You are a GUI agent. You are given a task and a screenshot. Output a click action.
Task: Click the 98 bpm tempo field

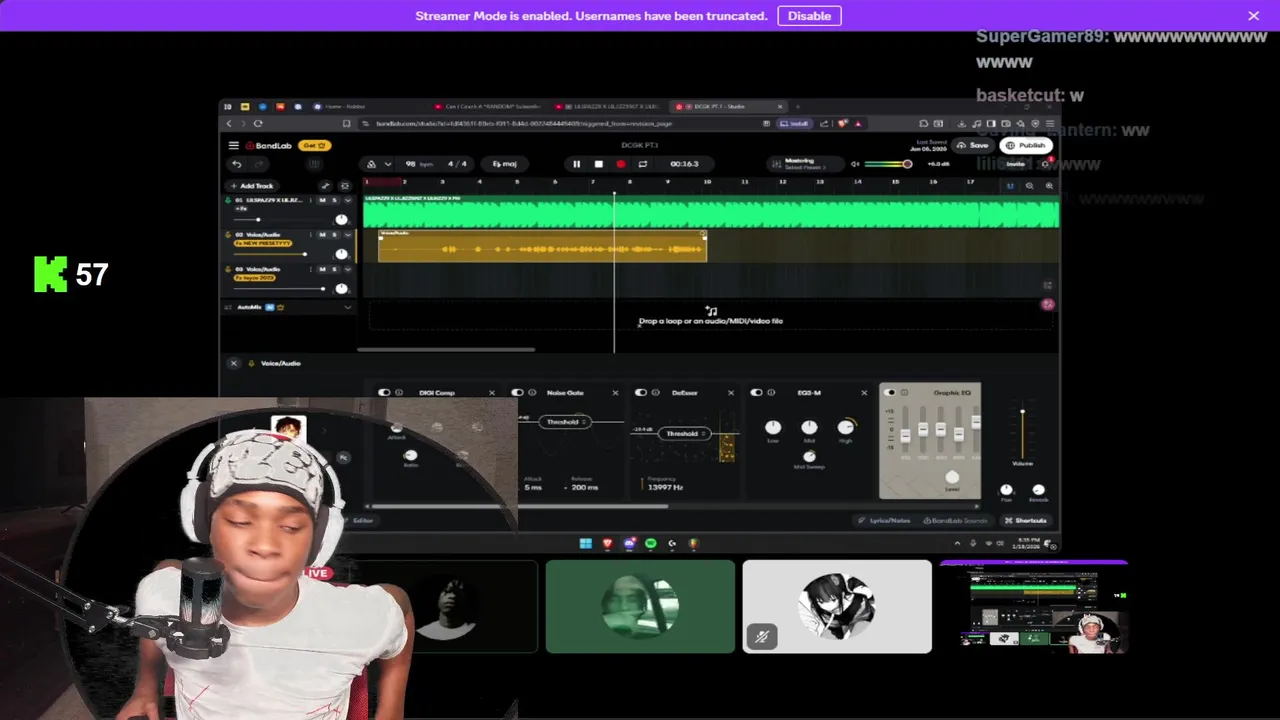[x=417, y=164]
